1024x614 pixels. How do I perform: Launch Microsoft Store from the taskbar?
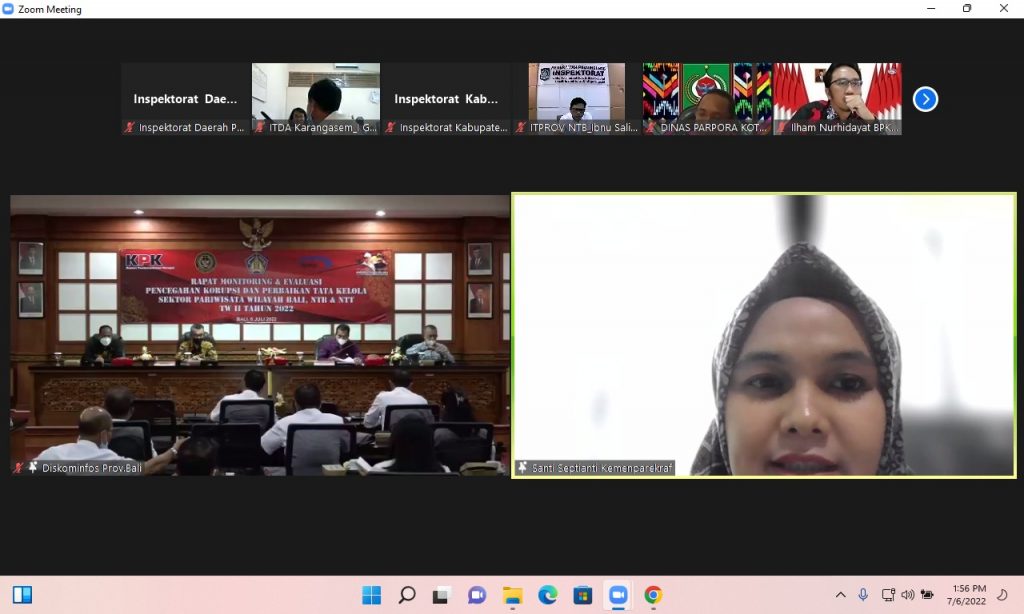(x=582, y=595)
